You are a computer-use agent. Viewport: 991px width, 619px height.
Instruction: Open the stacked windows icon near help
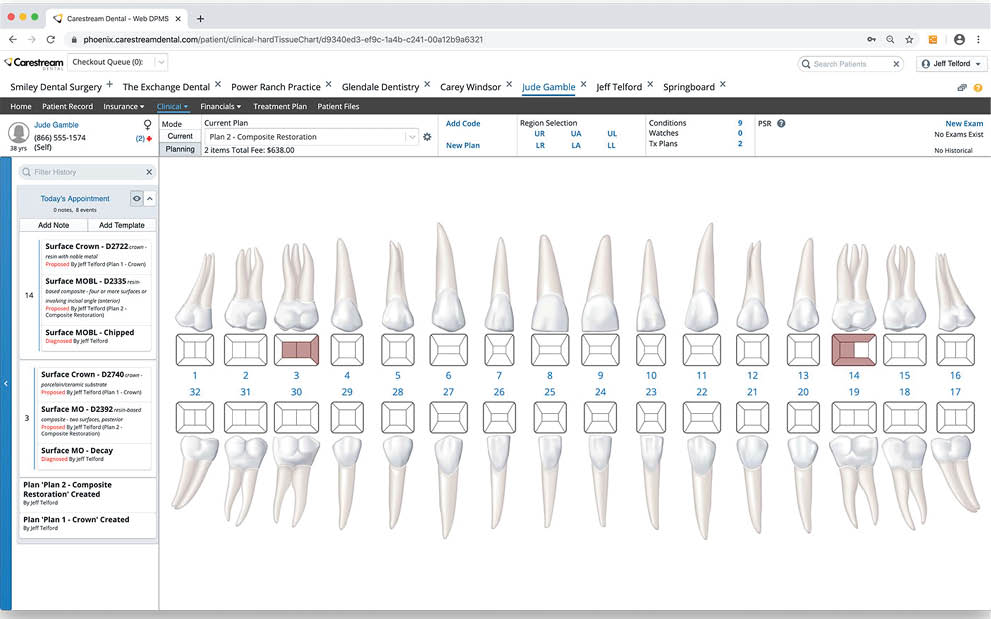[x=962, y=88]
